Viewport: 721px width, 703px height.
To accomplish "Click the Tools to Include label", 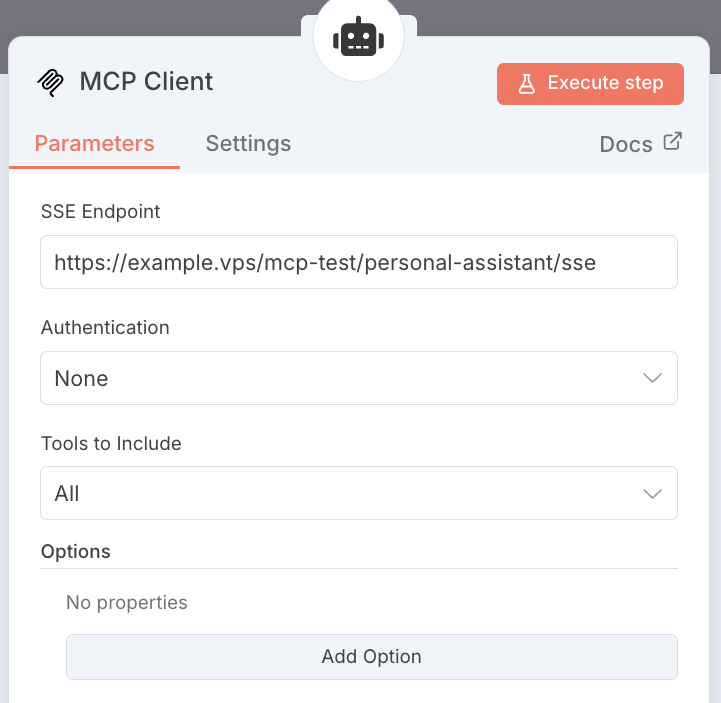I will (x=111, y=443).
